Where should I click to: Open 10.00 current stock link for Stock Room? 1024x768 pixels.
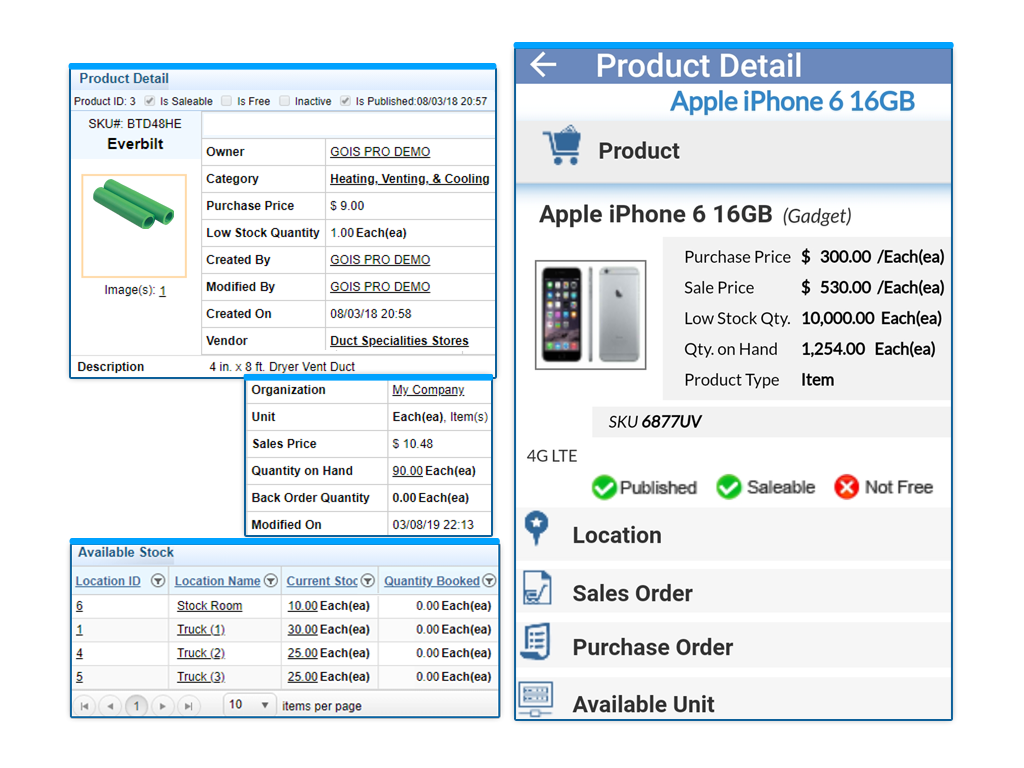point(302,605)
